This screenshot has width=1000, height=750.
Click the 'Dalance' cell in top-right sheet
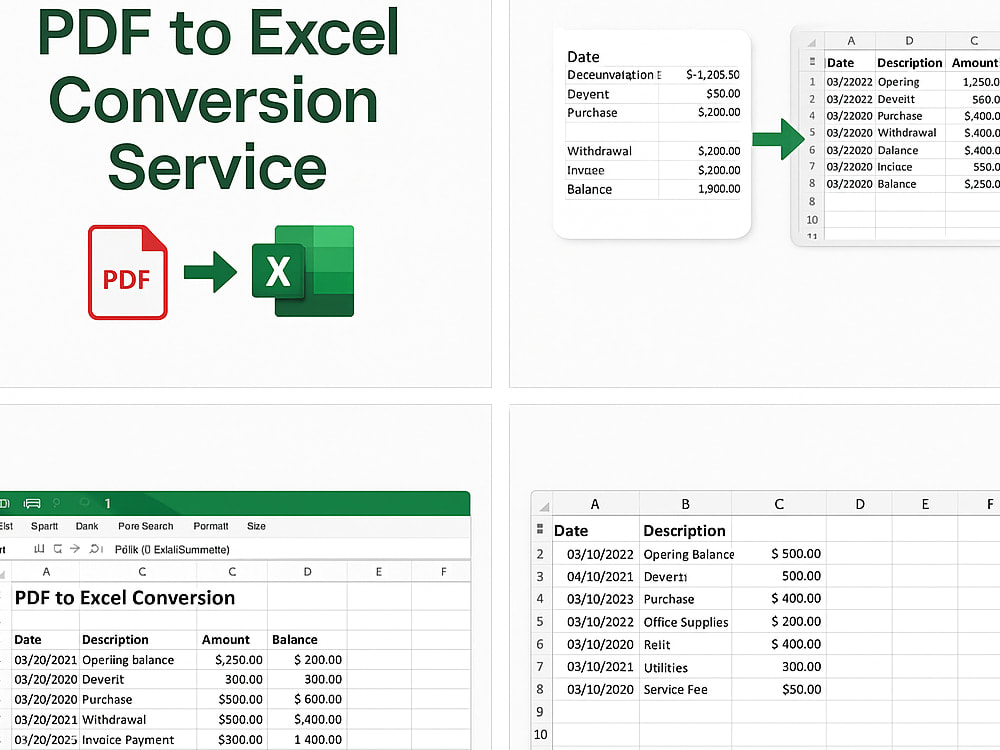pyautogui.click(x=898, y=151)
